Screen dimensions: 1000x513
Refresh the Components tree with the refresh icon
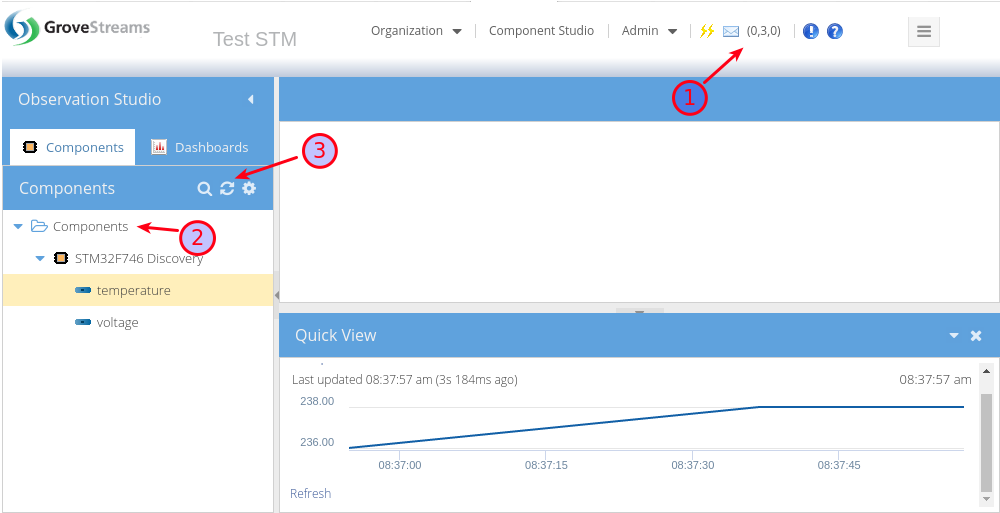(x=227, y=189)
